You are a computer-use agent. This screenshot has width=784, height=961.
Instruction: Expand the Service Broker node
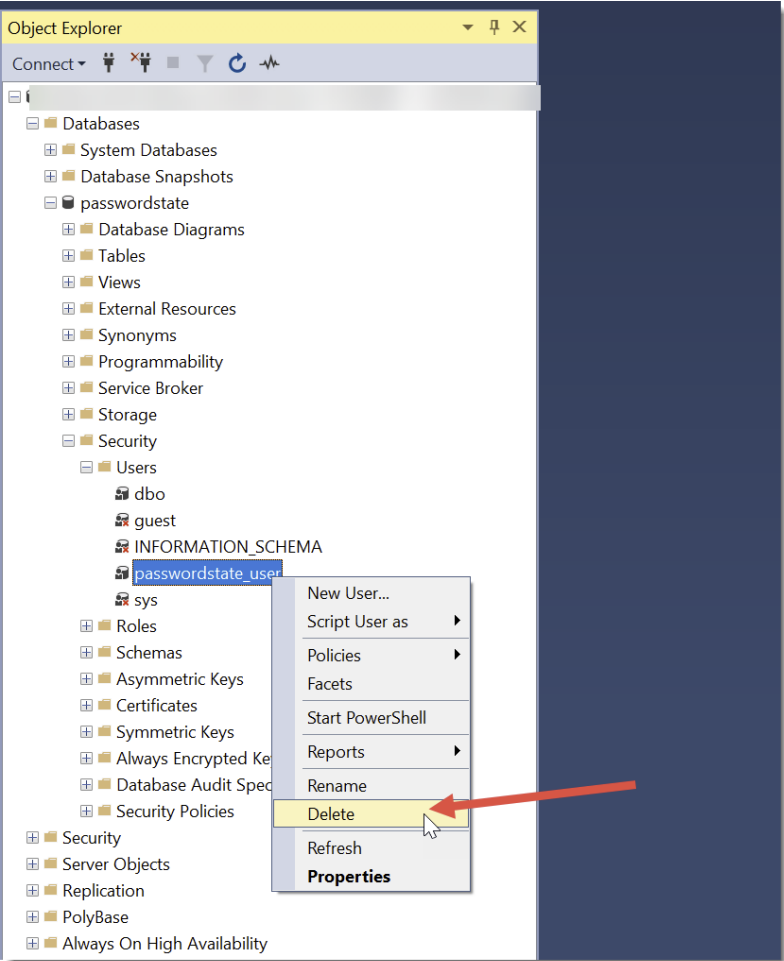[x=68, y=388]
